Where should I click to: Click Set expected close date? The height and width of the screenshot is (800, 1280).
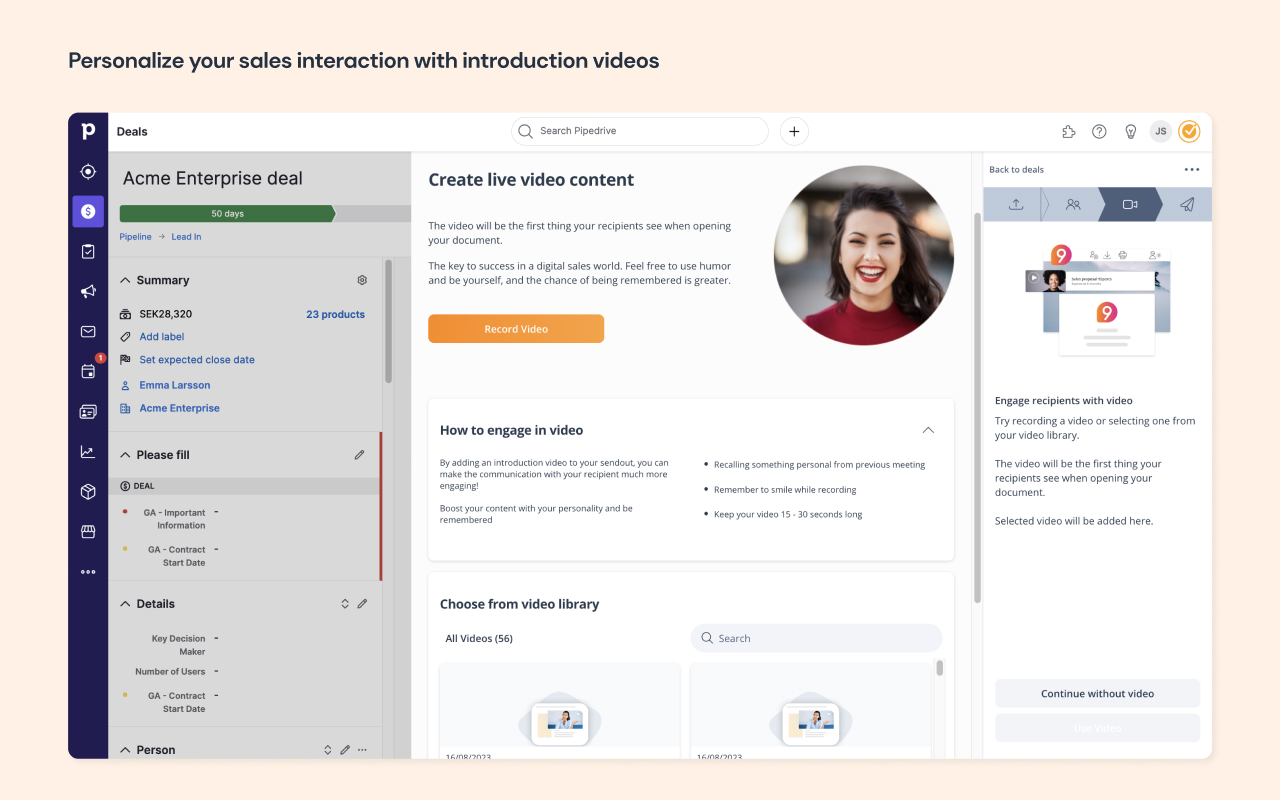(x=197, y=360)
